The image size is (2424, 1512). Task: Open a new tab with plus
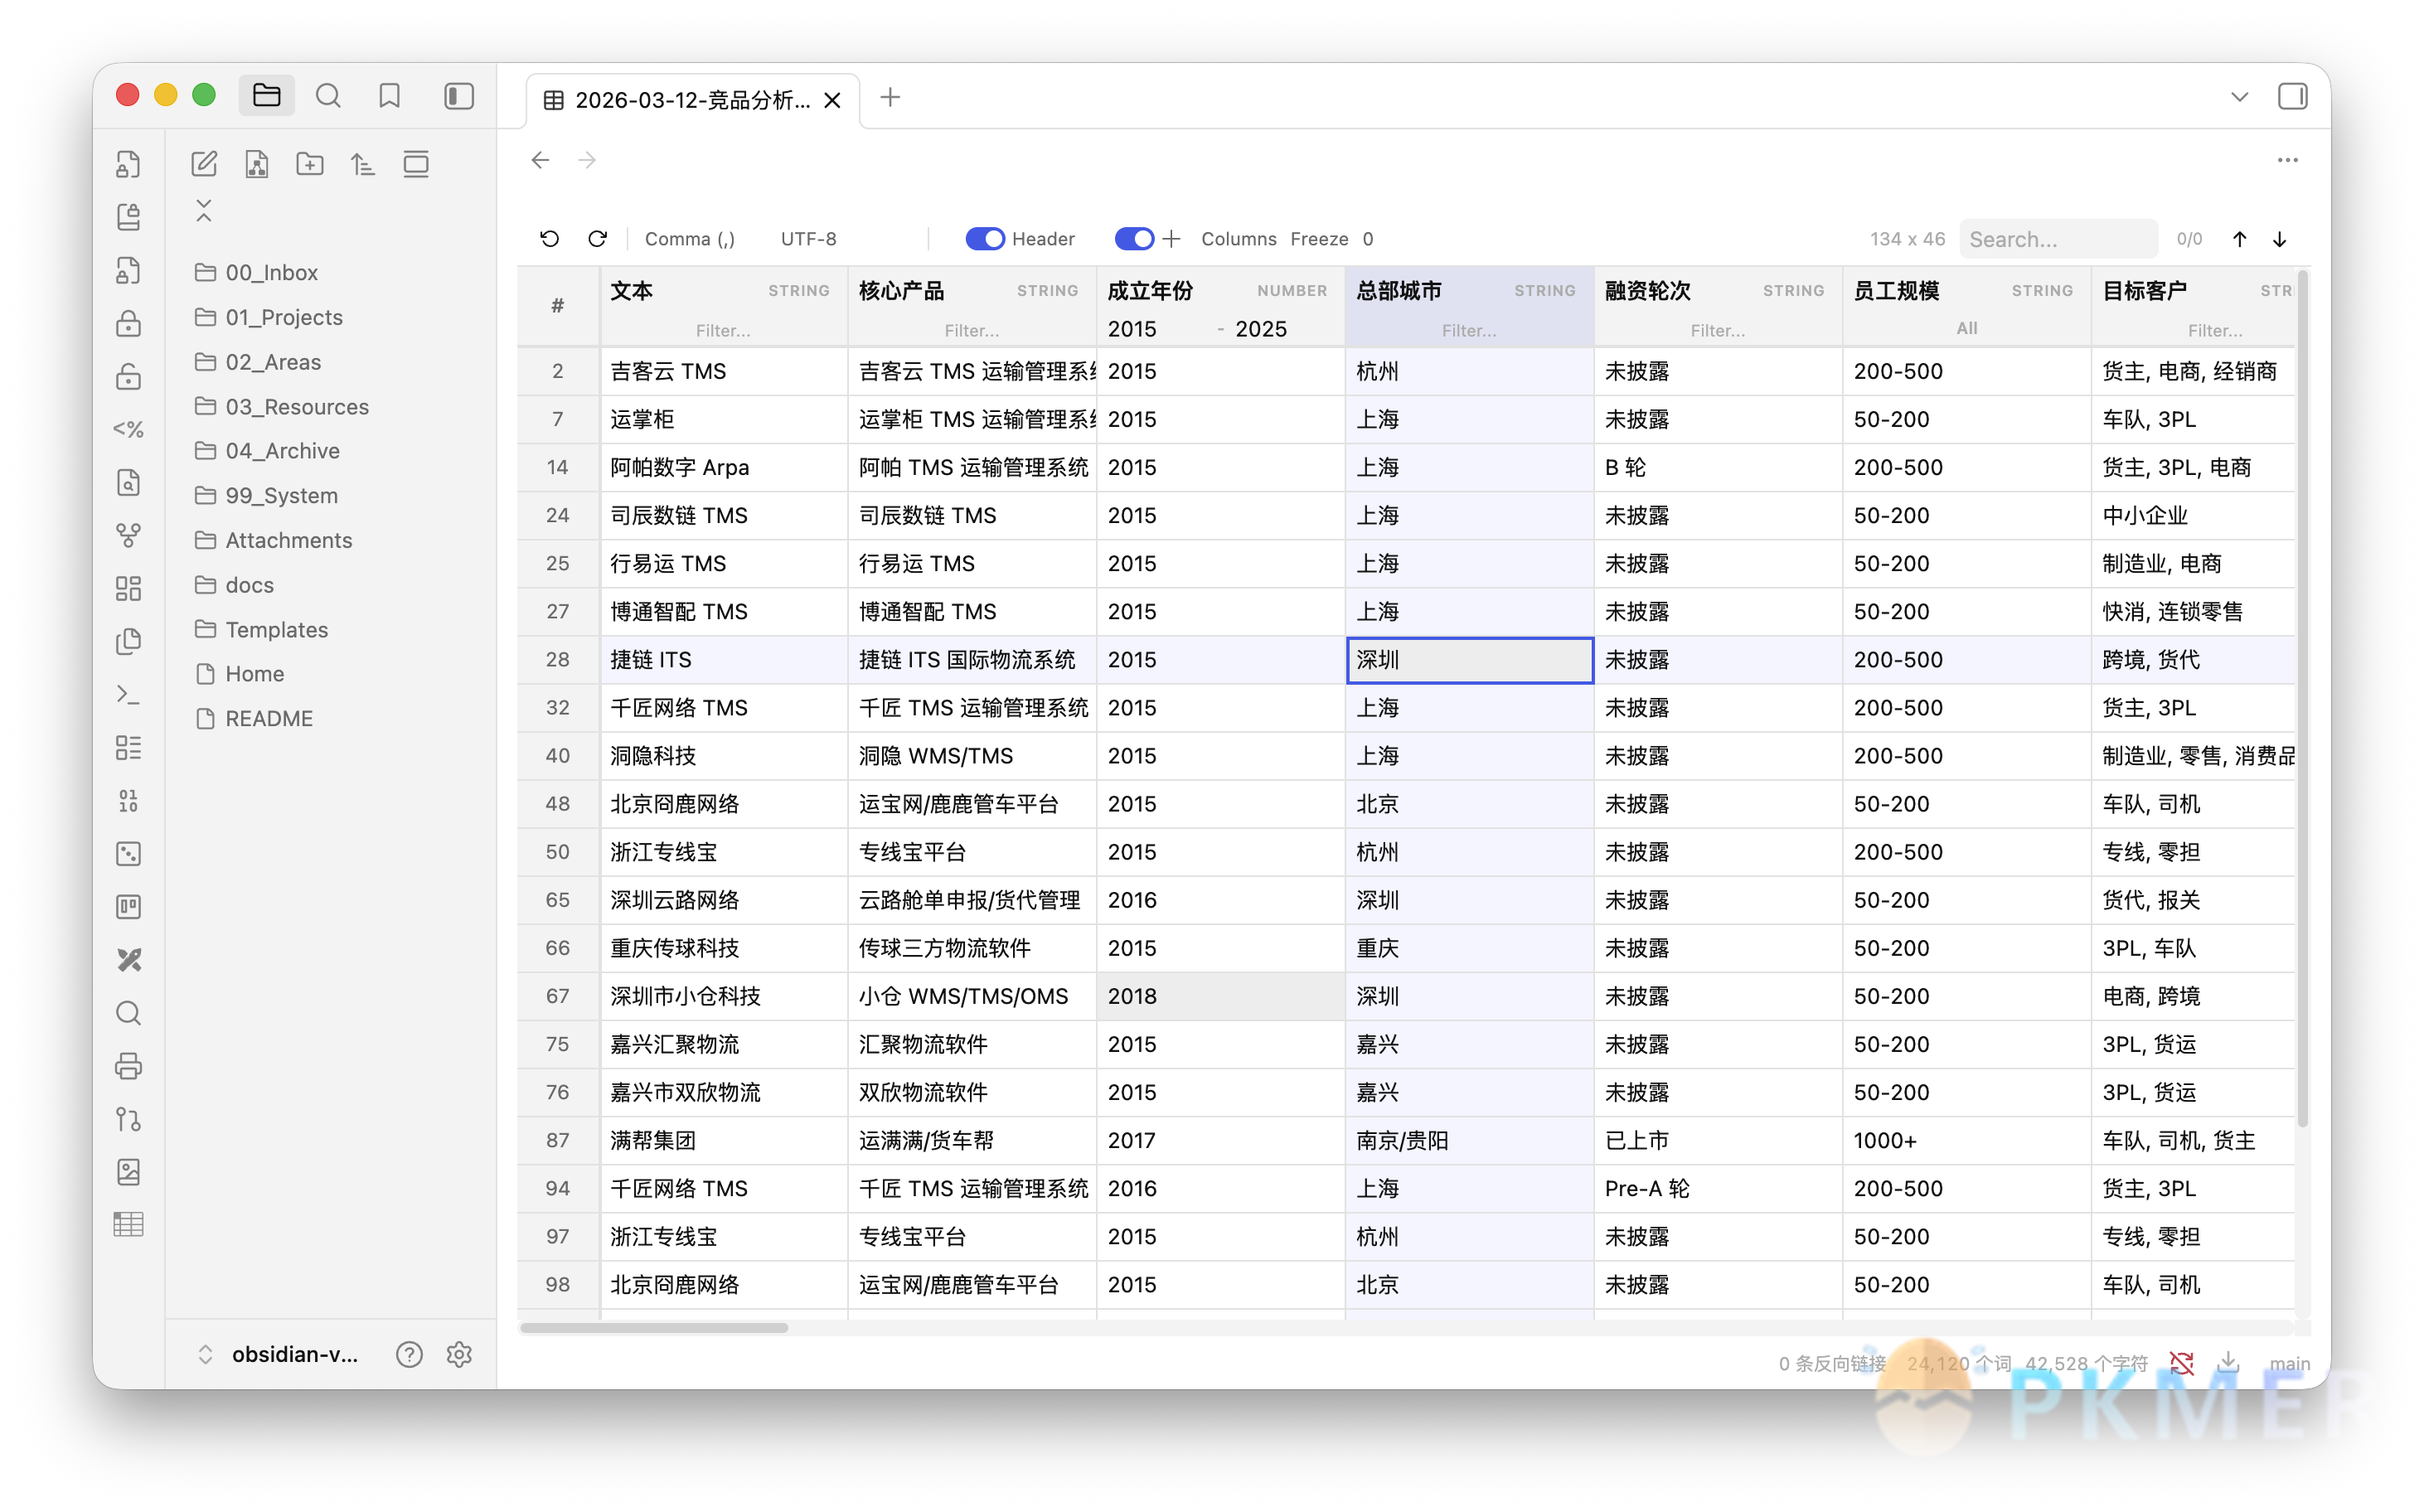[890, 97]
